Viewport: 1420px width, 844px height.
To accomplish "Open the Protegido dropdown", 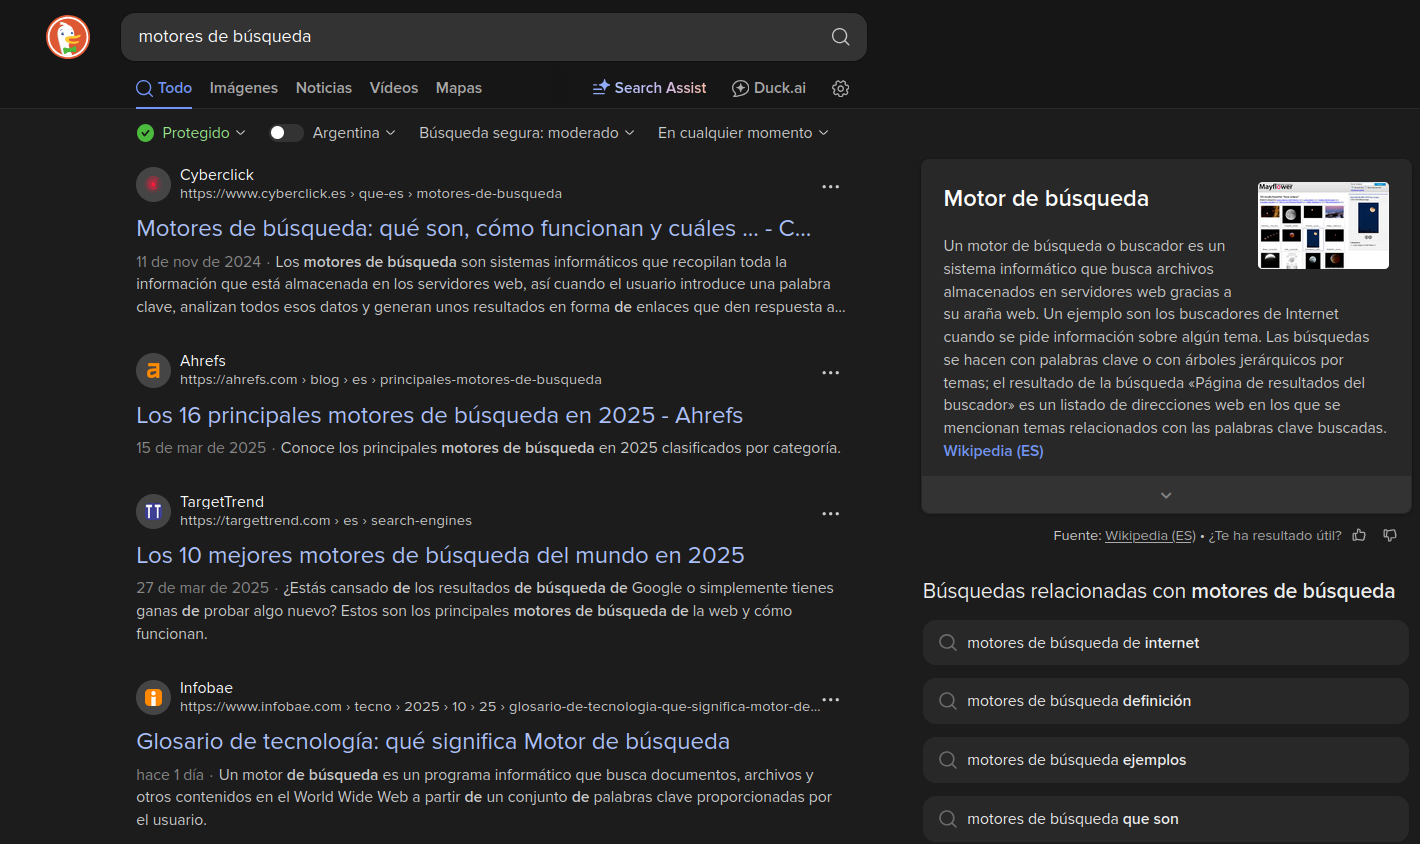I will (x=191, y=132).
